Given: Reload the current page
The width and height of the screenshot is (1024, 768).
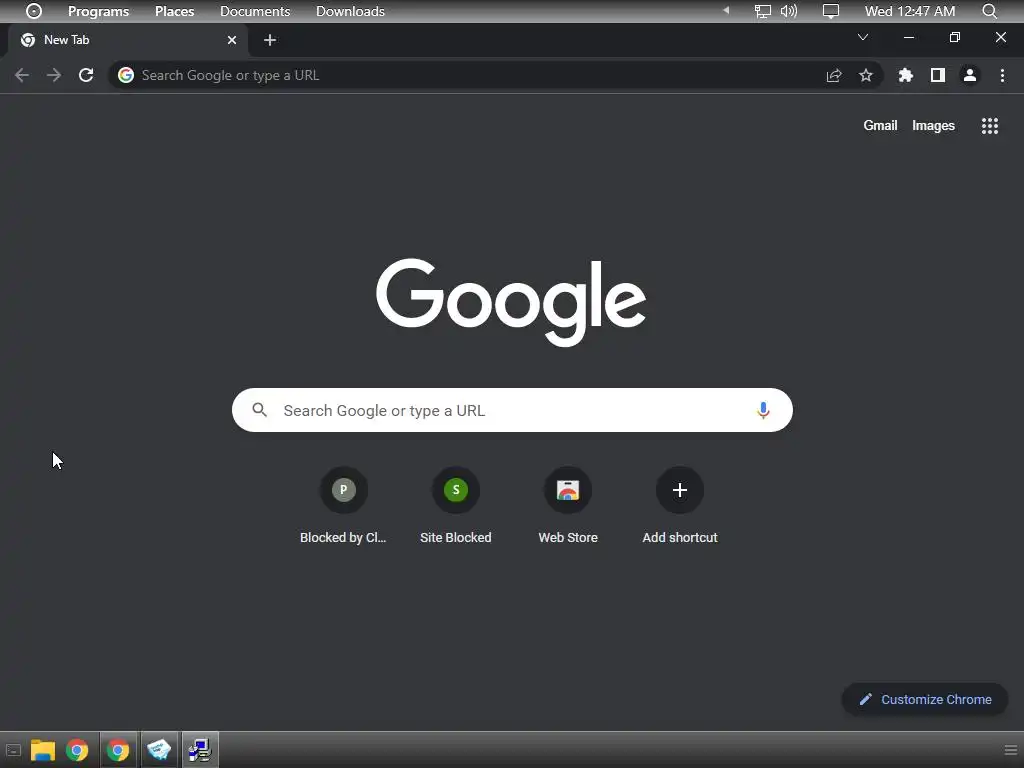Looking at the screenshot, I should click(x=86, y=75).
